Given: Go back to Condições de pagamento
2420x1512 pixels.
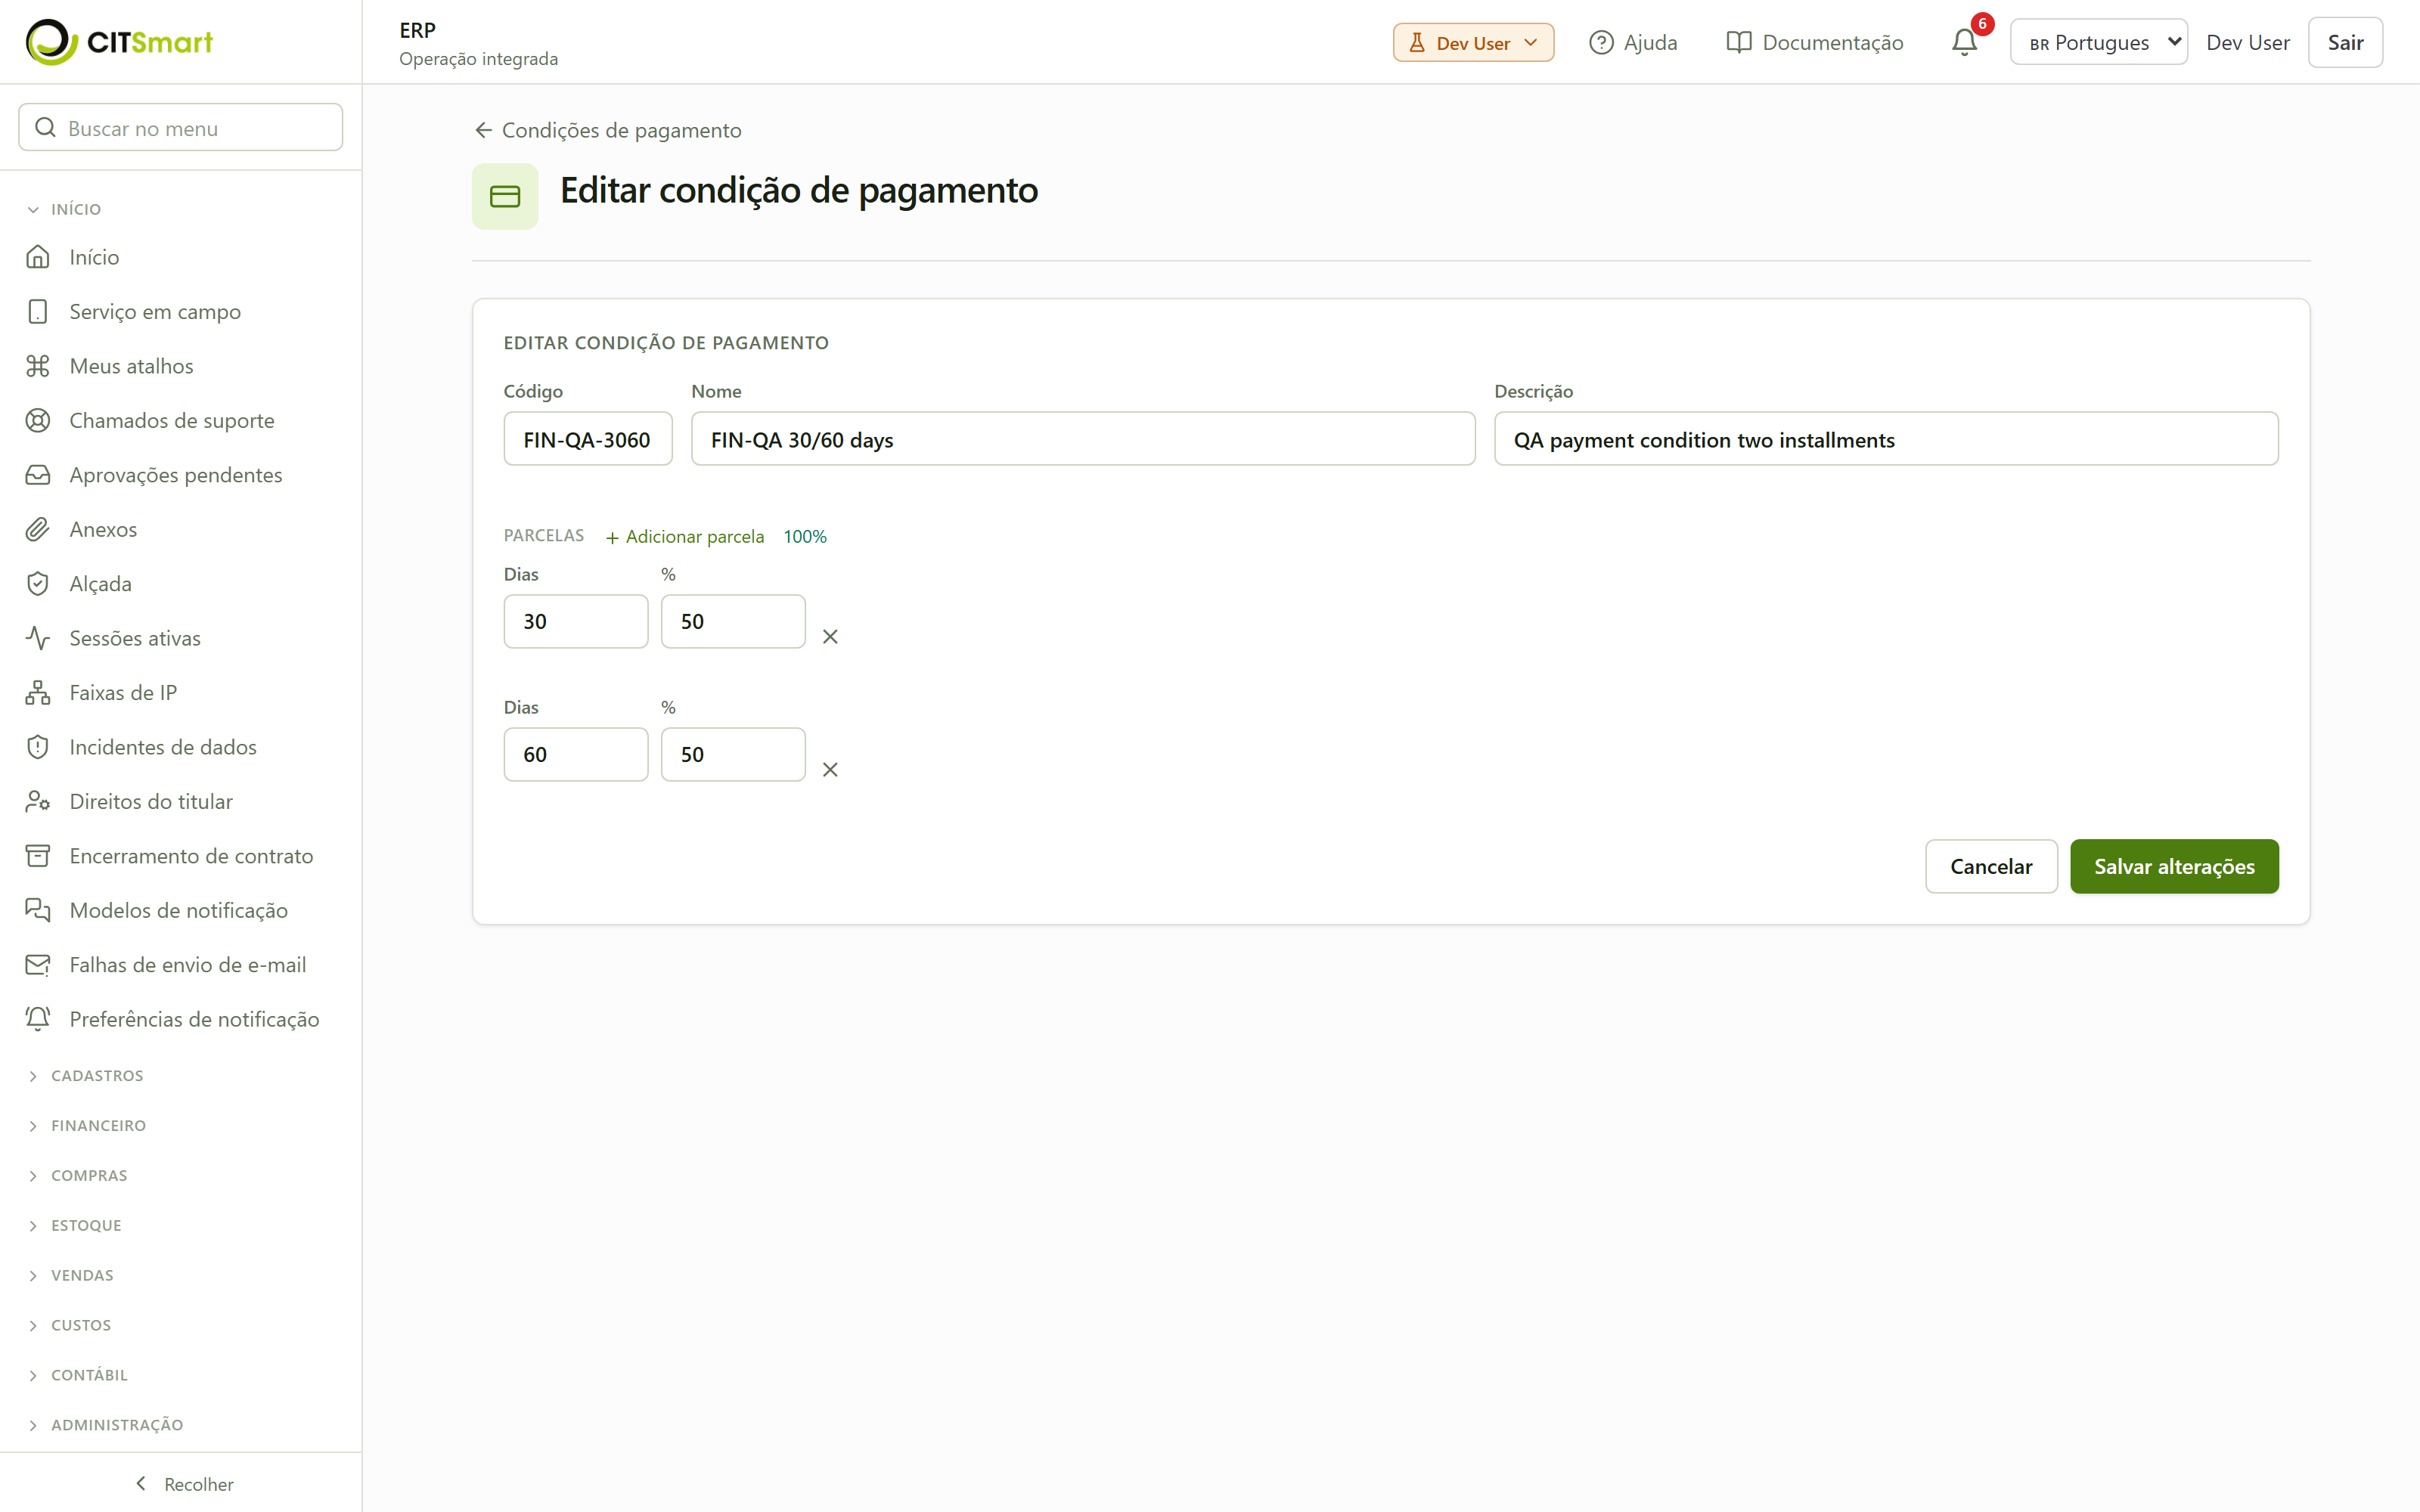Looking at the screenshot, I should 608,130.
